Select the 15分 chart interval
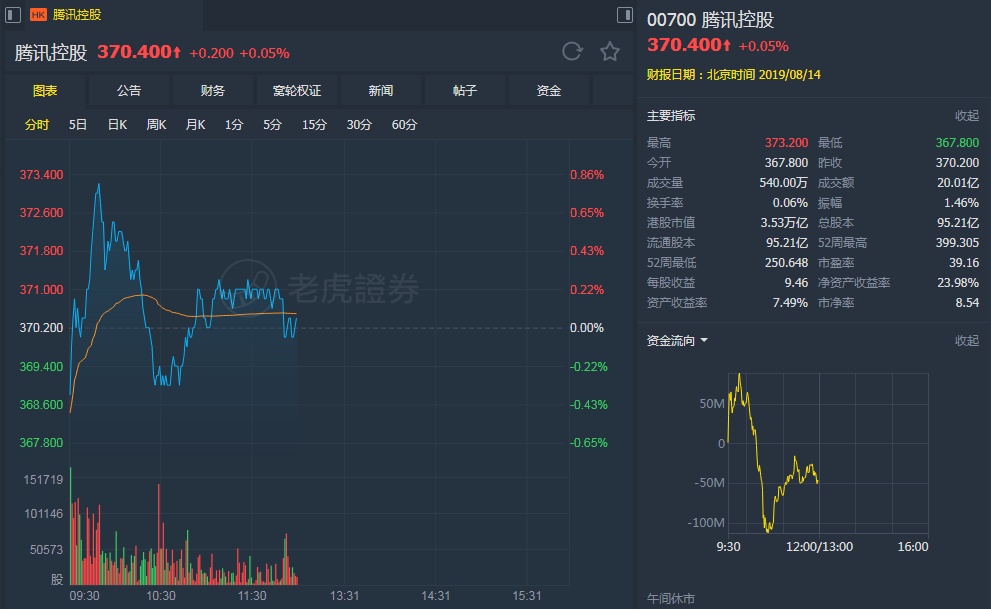Viewport: 991px width, 609px height. 314,125
